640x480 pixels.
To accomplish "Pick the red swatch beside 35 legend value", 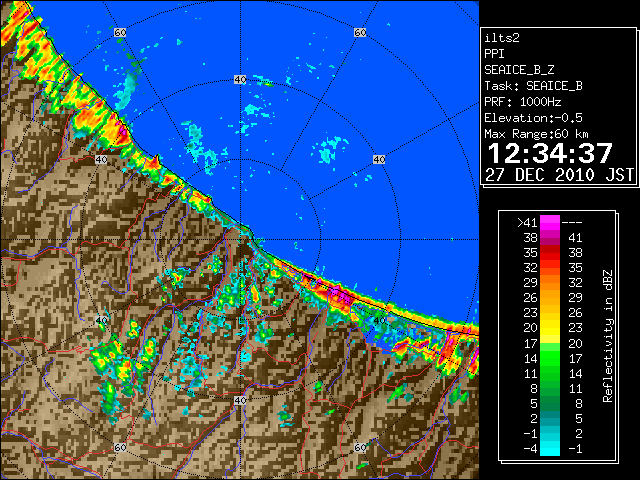I will point(550,253).
